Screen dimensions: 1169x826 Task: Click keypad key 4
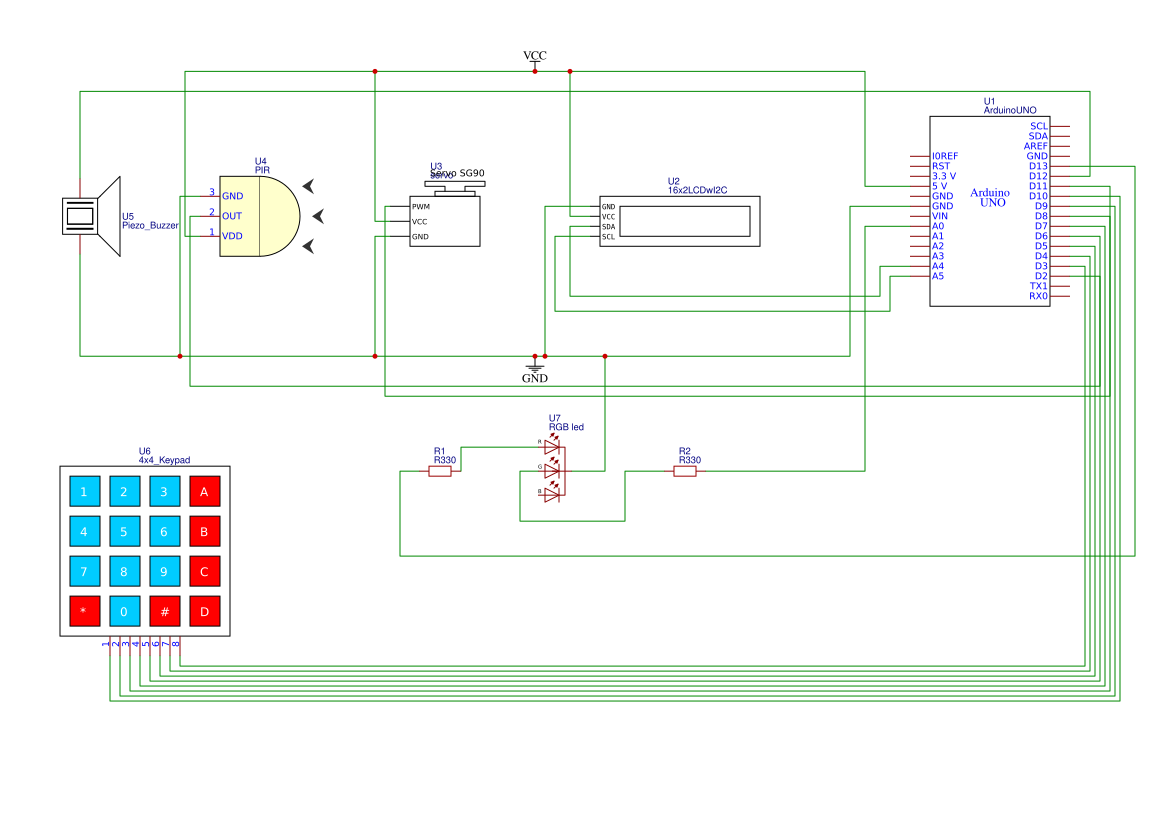84,532
